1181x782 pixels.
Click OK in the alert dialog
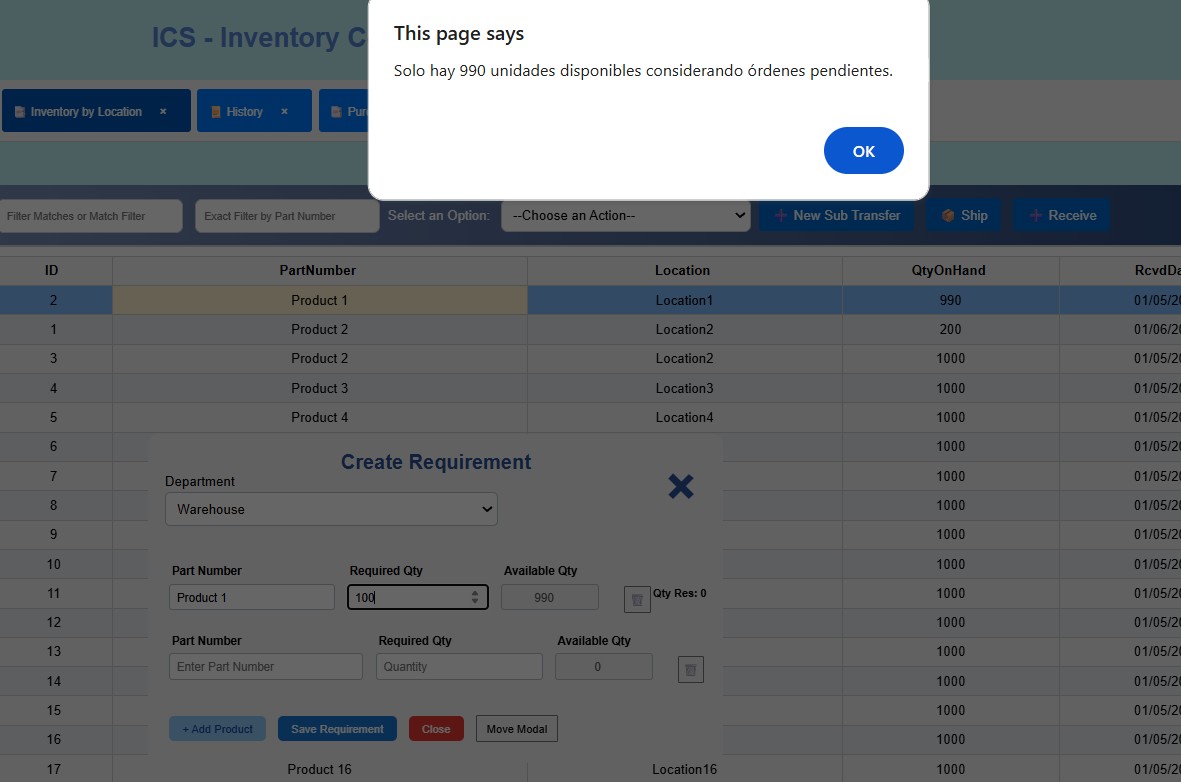click(863, 151)
